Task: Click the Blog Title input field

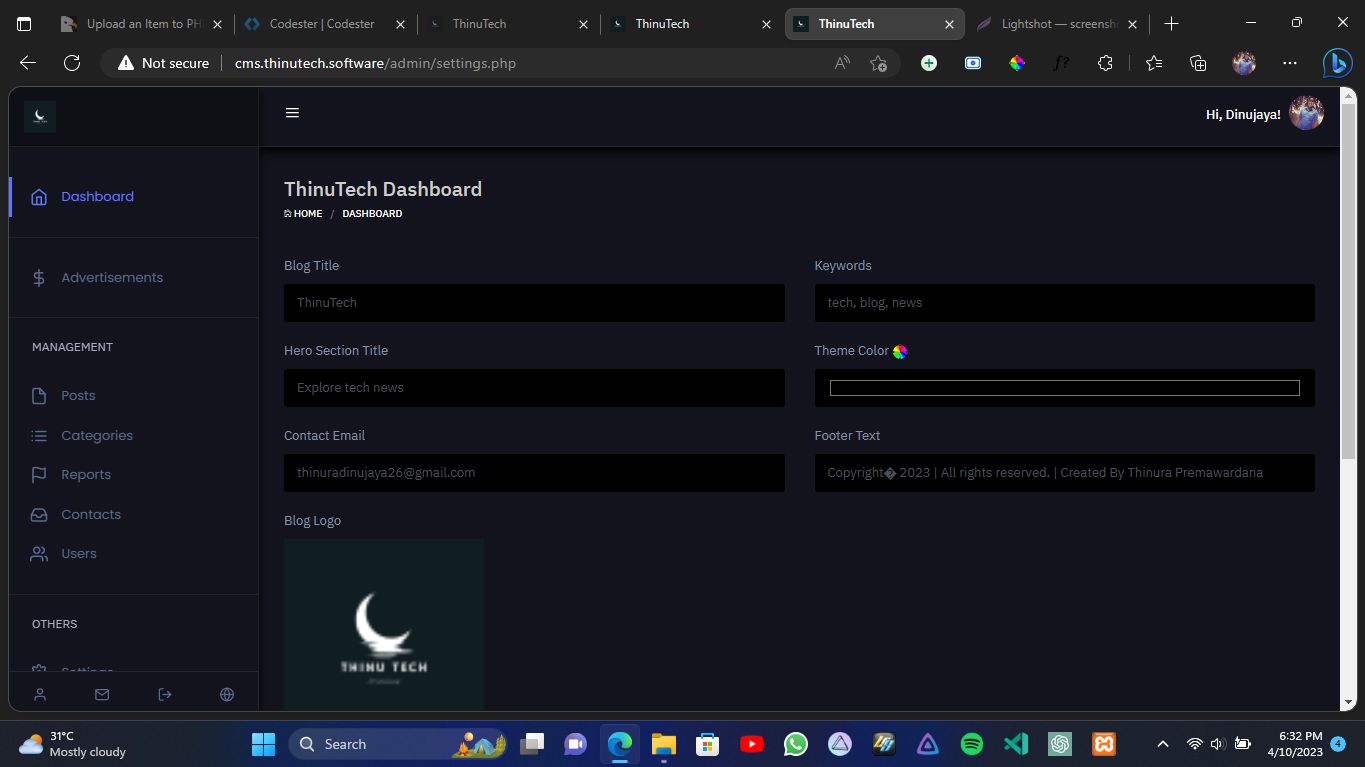Action: (534, 303)
